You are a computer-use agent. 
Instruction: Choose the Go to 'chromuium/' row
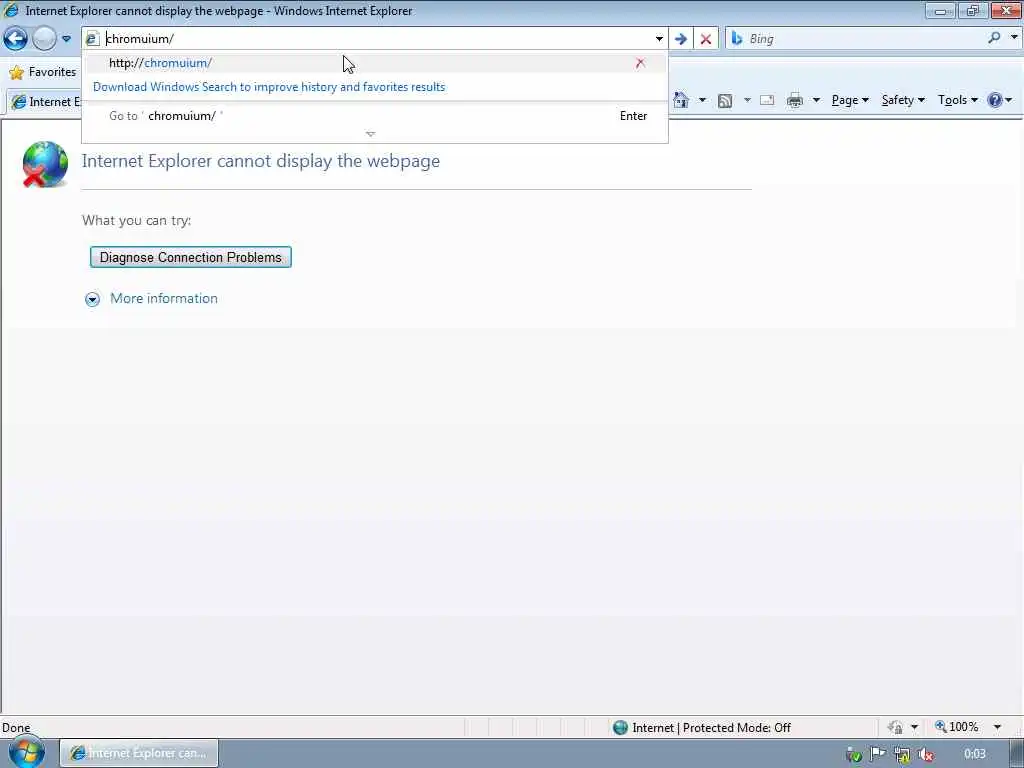point(375,116)
